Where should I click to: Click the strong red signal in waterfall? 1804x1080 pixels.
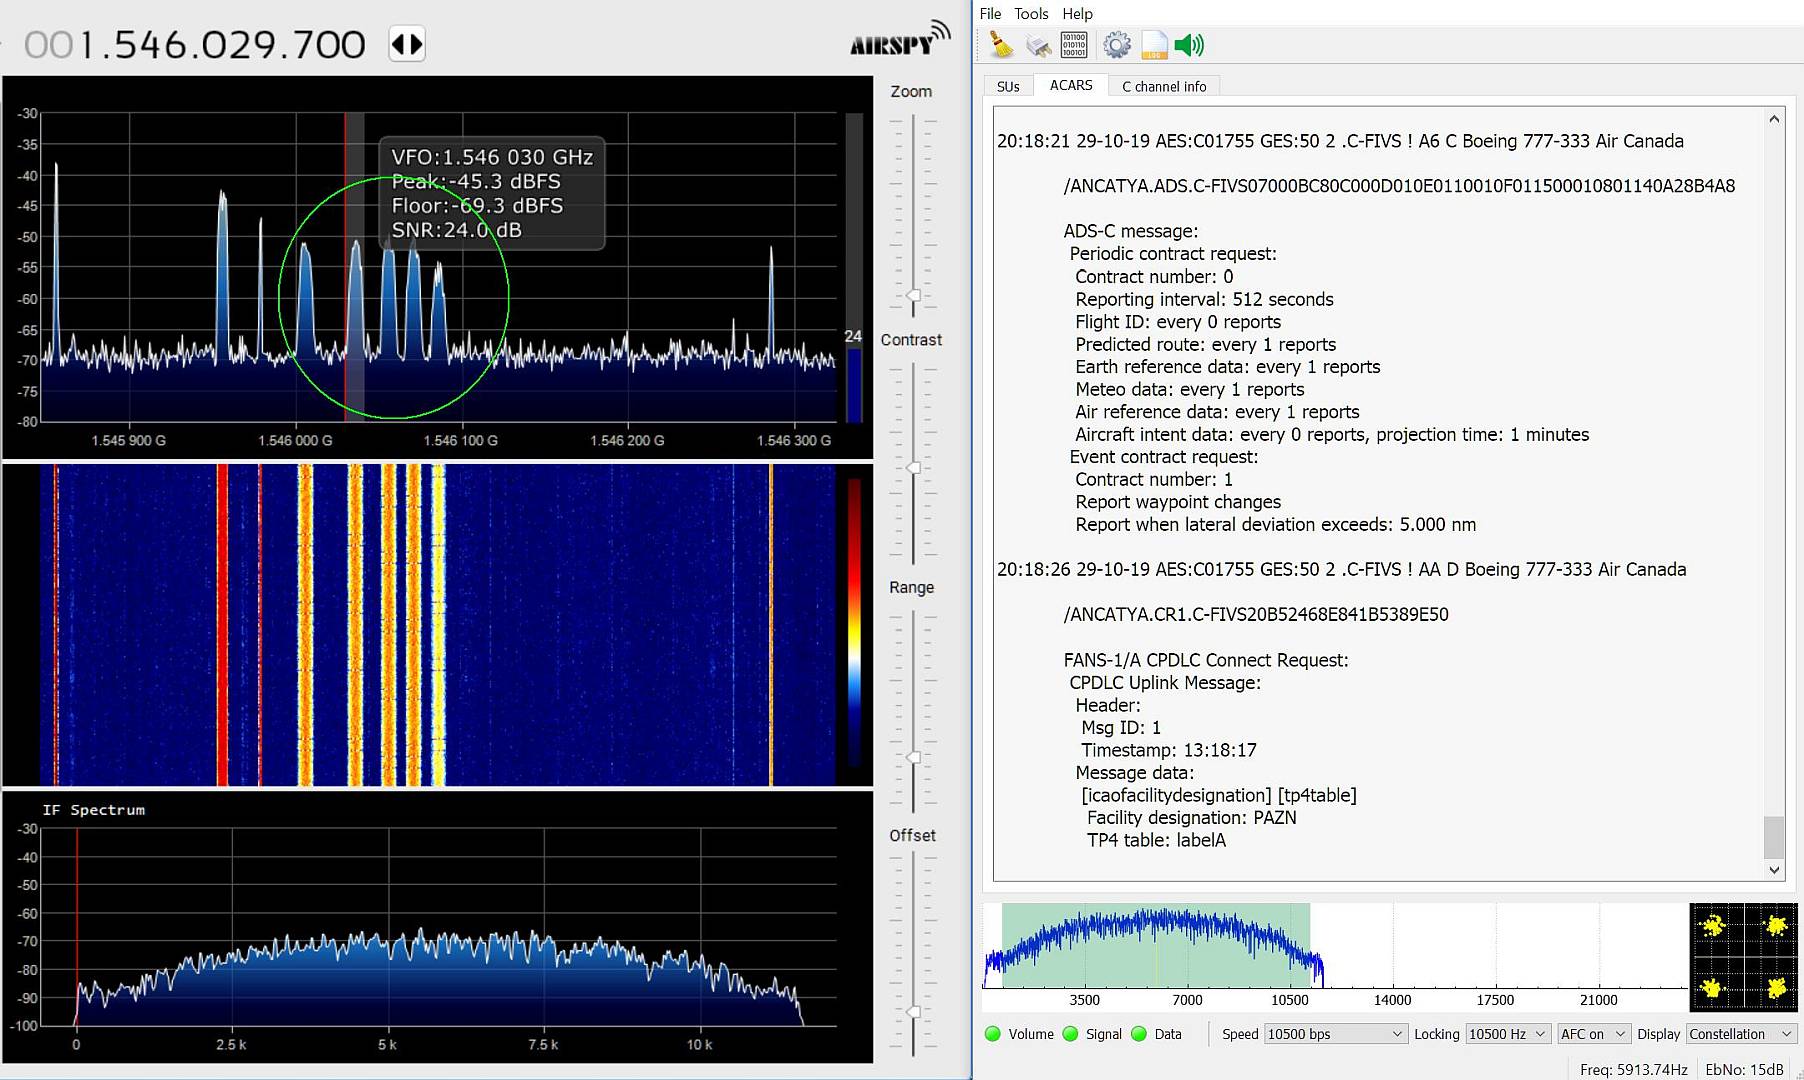[x=222, y=625]
